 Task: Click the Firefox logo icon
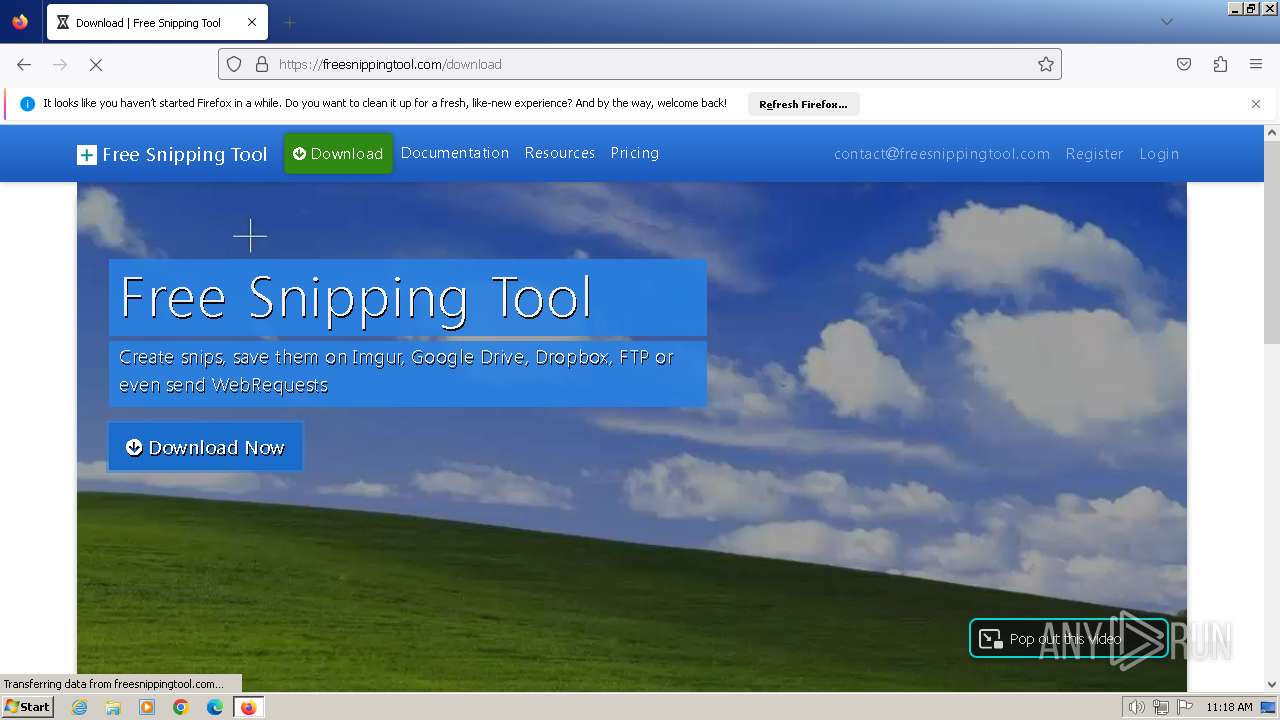[x=20, y=22]
